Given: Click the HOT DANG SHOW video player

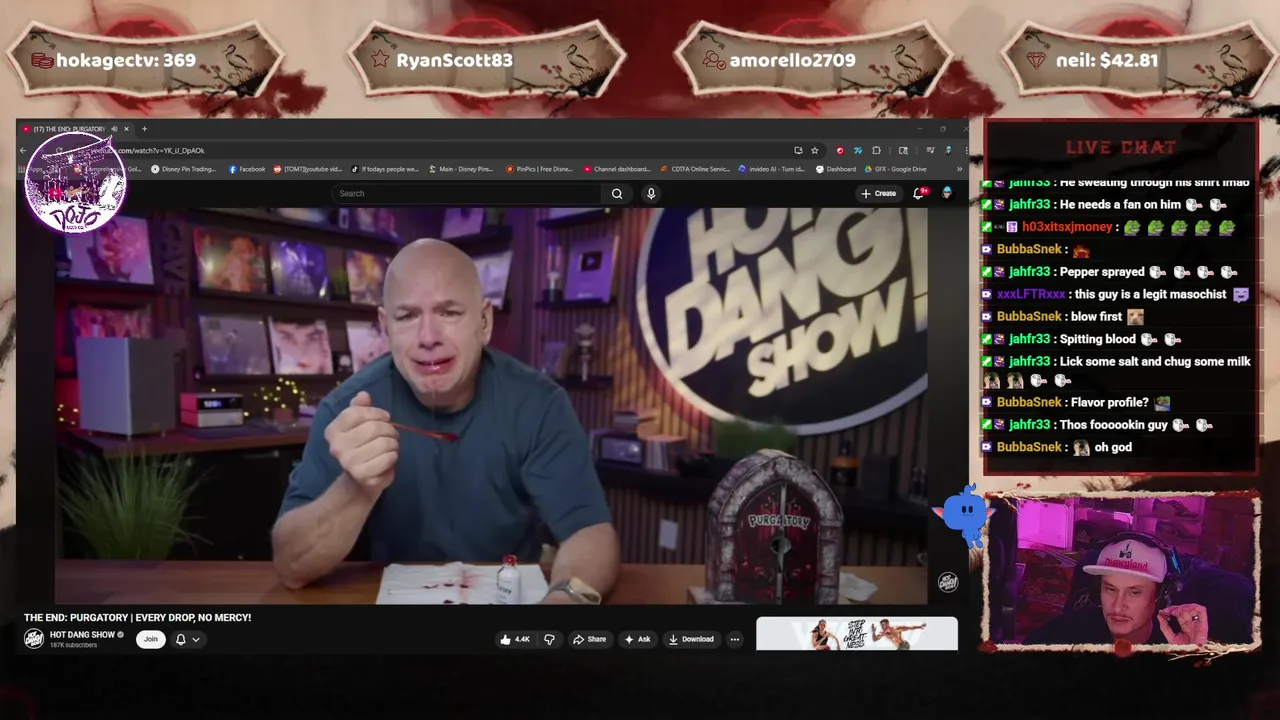Looking at the screenshot, I should (491, 406).
